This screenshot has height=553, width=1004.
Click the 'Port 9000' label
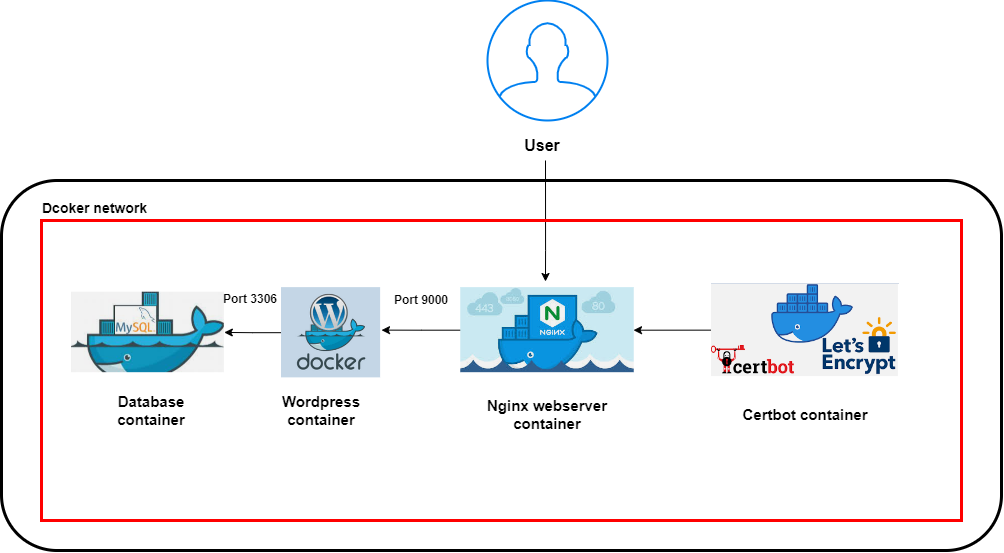click(421, 300)
